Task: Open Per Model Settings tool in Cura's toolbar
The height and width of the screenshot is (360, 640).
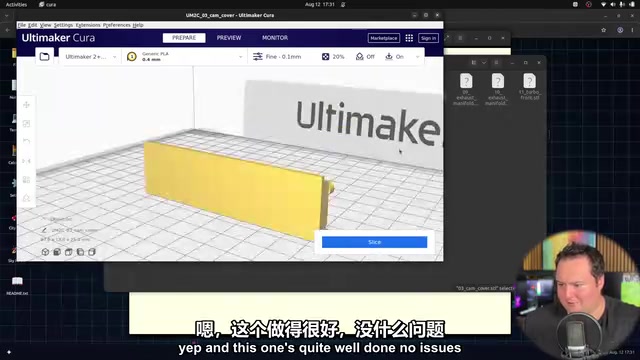Action: click(27, 180)
